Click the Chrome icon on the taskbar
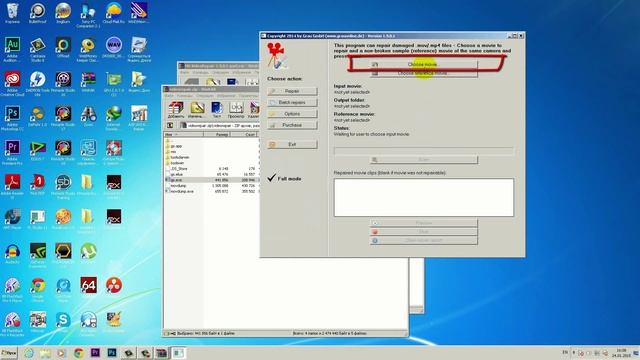 pyautogui.click(x=78, y=353)
